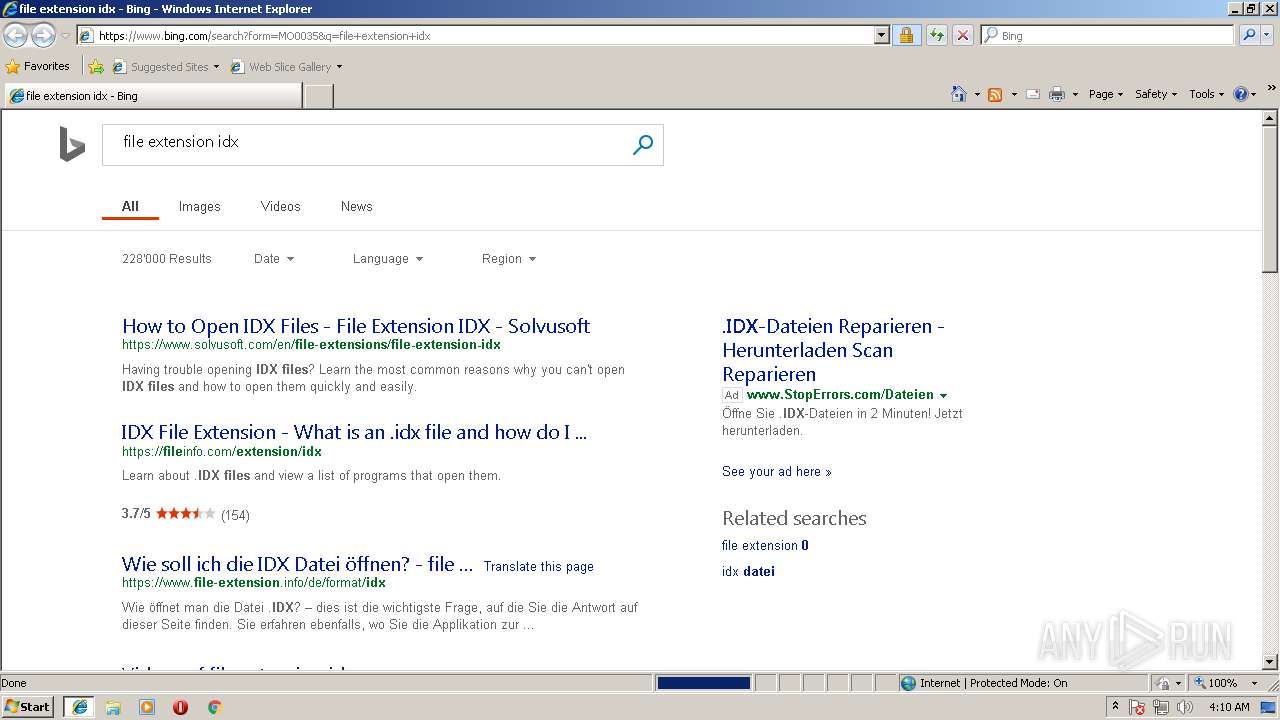Open Google Chrome from the taskbar
This screenshot has width=1280, height=720.
click(214, 707)
